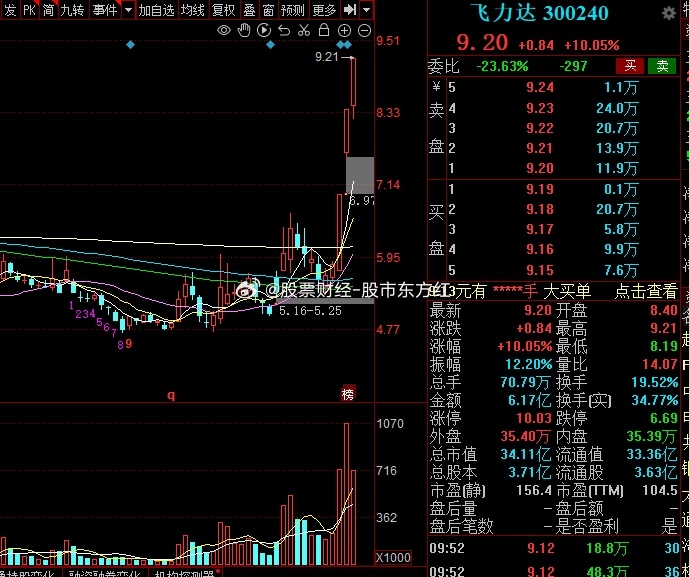689x577 pixels.
Task: Click the red 买 buy button
Action: [x=629, y=66]
